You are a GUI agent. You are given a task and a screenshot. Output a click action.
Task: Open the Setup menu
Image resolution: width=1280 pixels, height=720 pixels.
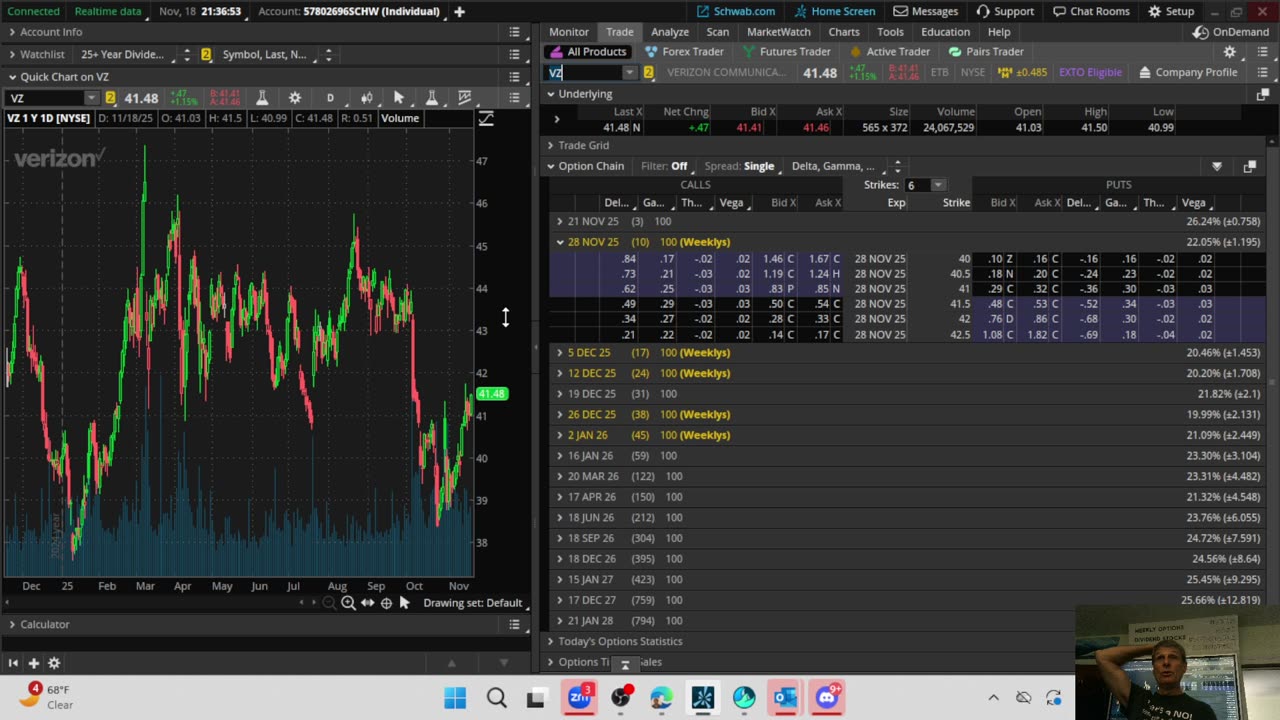point(1171,11)
